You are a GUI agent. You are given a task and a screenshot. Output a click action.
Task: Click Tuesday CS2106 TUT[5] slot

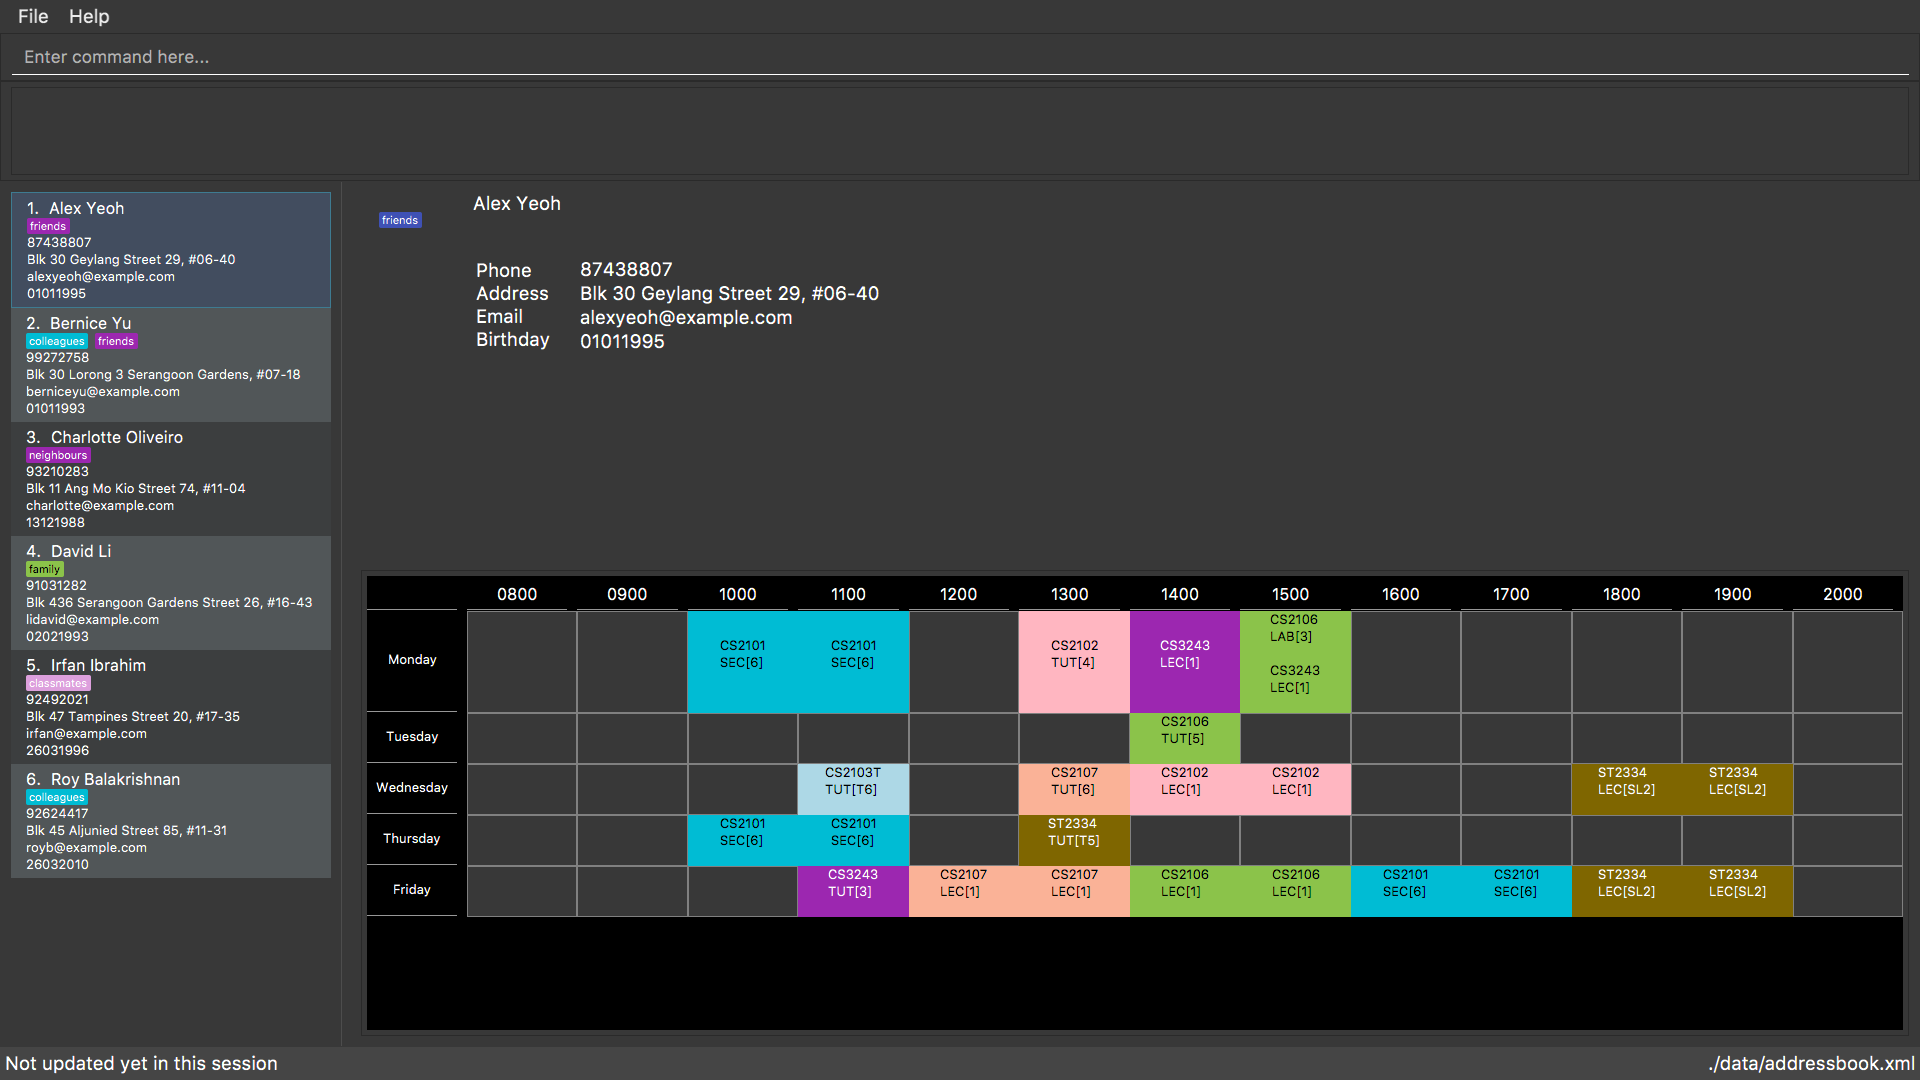click(1185, 738)
